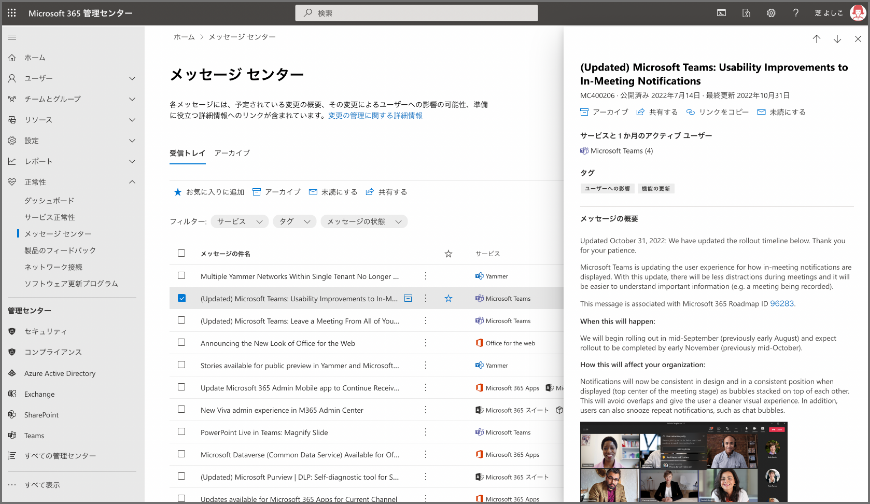Click 共有する in list toolbar
870x504 pixels.
pos(386,192)
